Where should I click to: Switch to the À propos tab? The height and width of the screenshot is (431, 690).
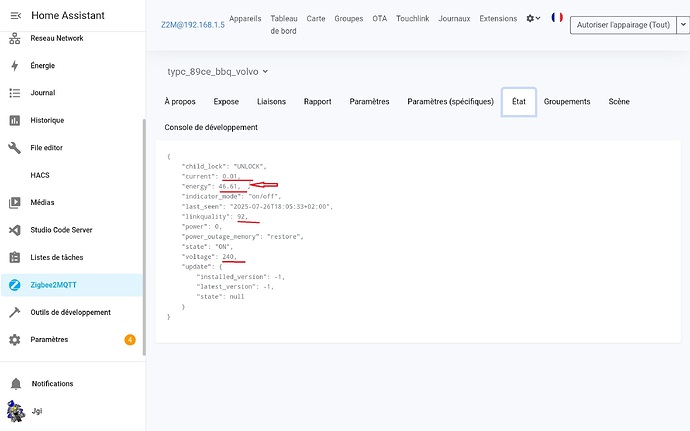(x=180, y=102)
